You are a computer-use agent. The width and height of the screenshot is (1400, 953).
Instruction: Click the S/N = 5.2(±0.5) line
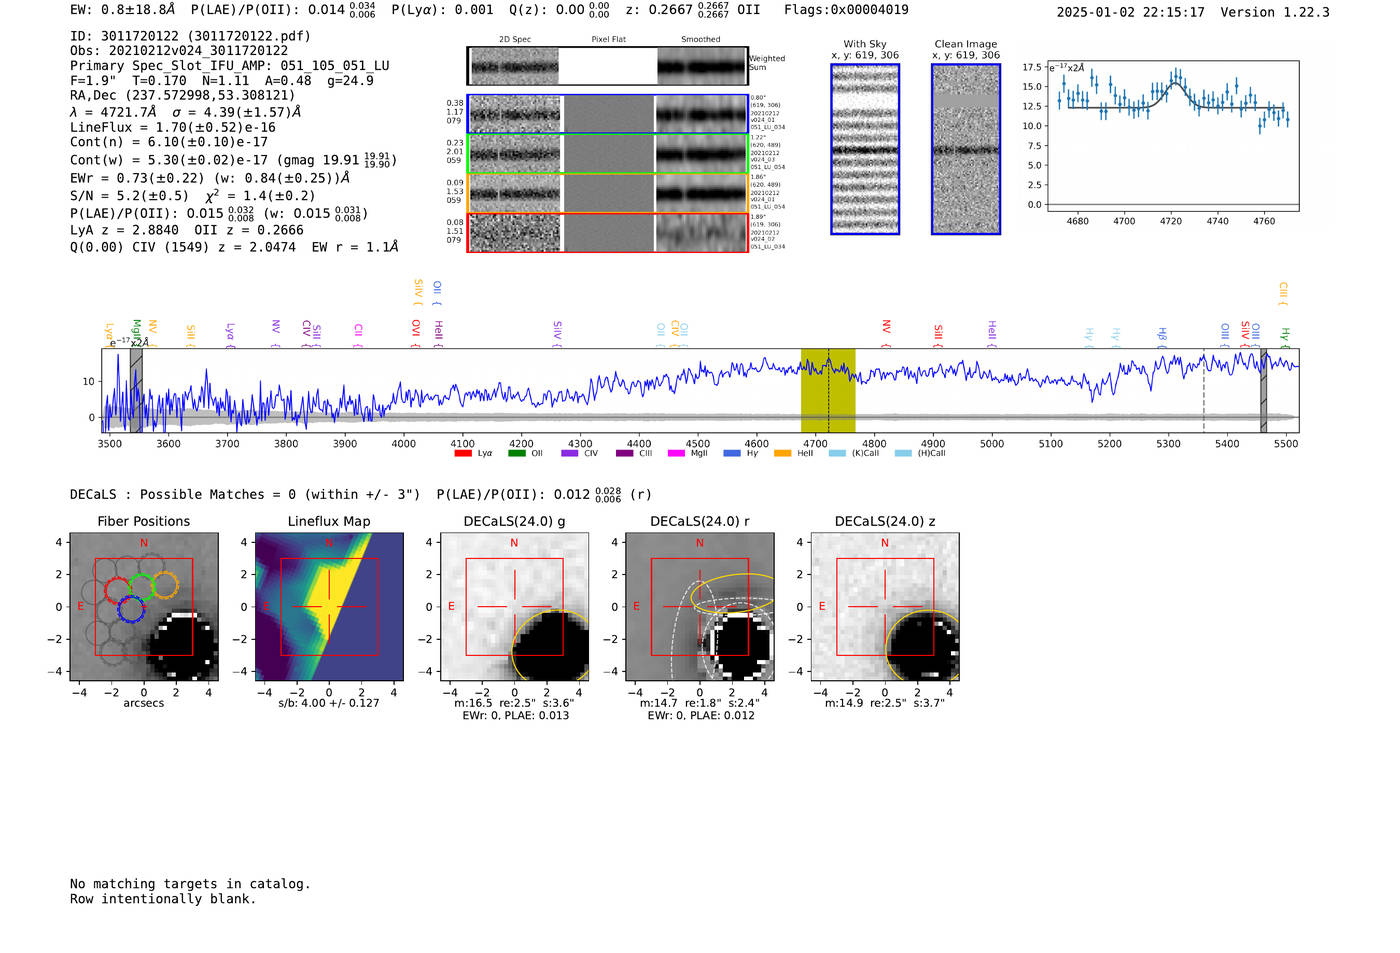[193, 196]
